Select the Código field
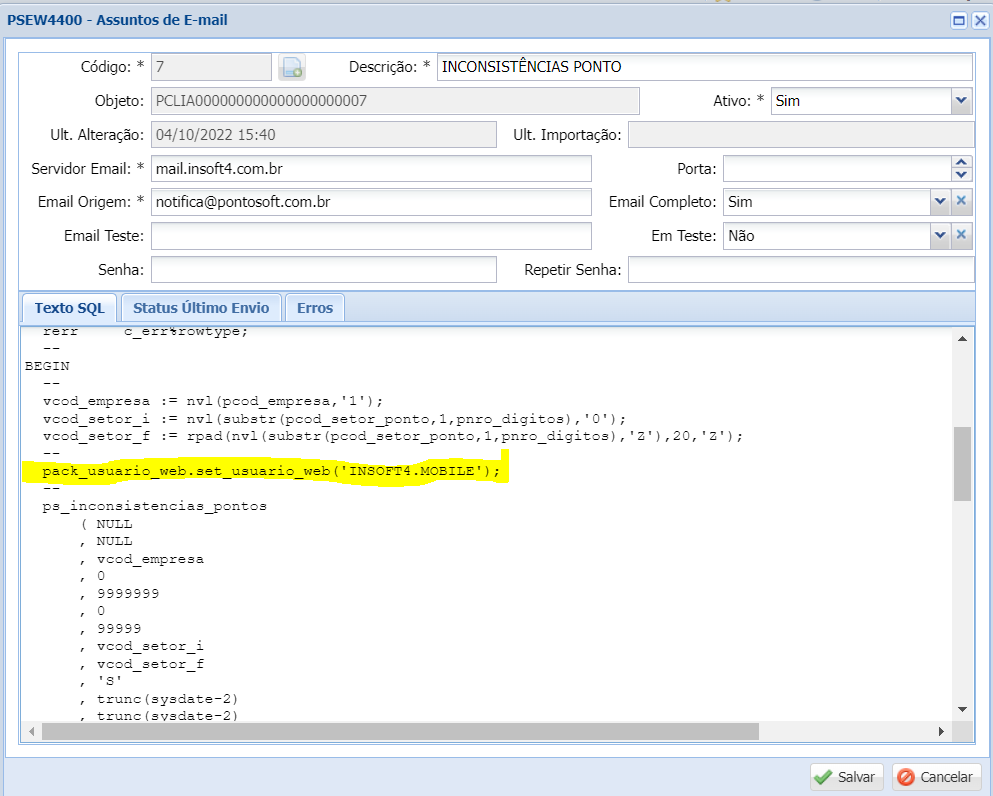Screen dimensions: 993x796 [x=212, y=67]
